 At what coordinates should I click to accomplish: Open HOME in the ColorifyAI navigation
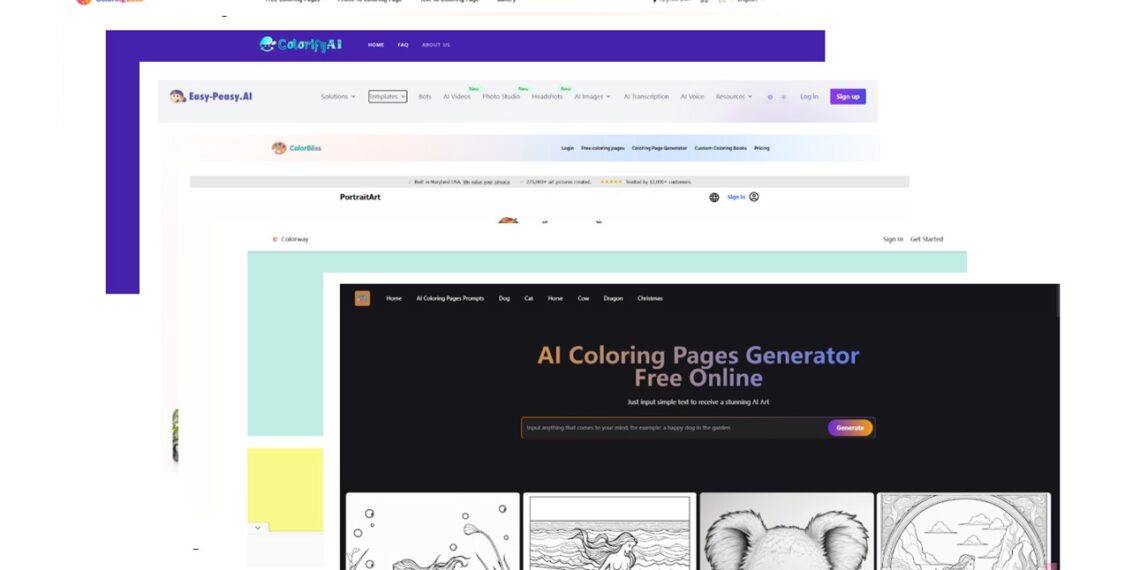[376, 45]
